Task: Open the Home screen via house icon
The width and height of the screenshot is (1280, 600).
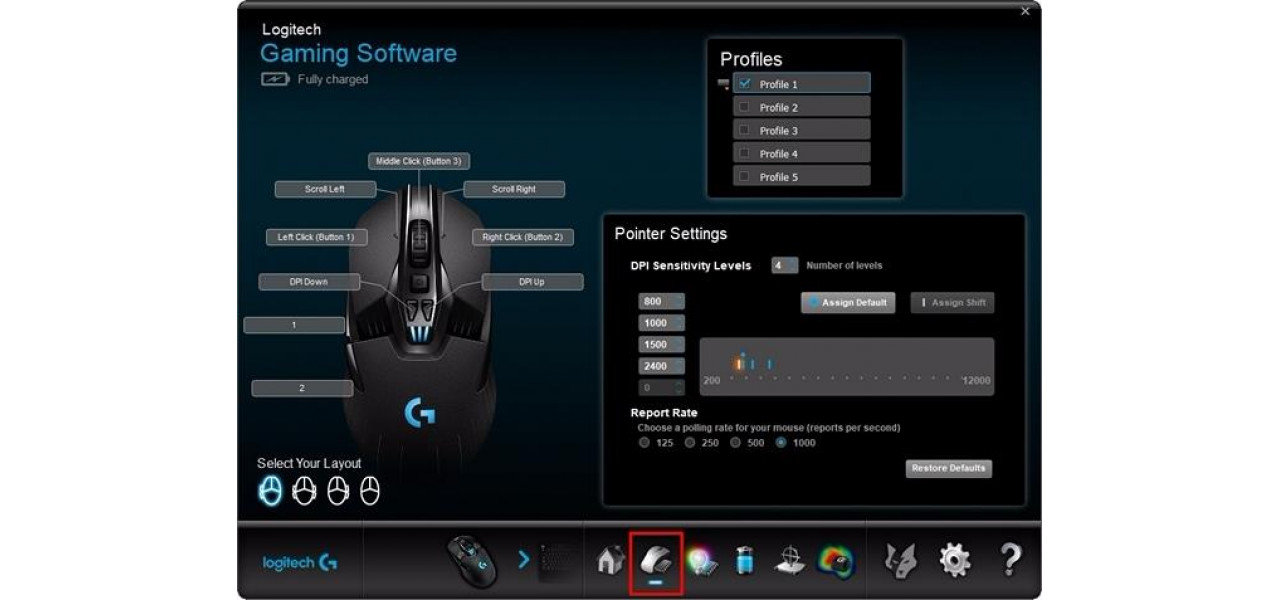Action: tap(610, 560)
